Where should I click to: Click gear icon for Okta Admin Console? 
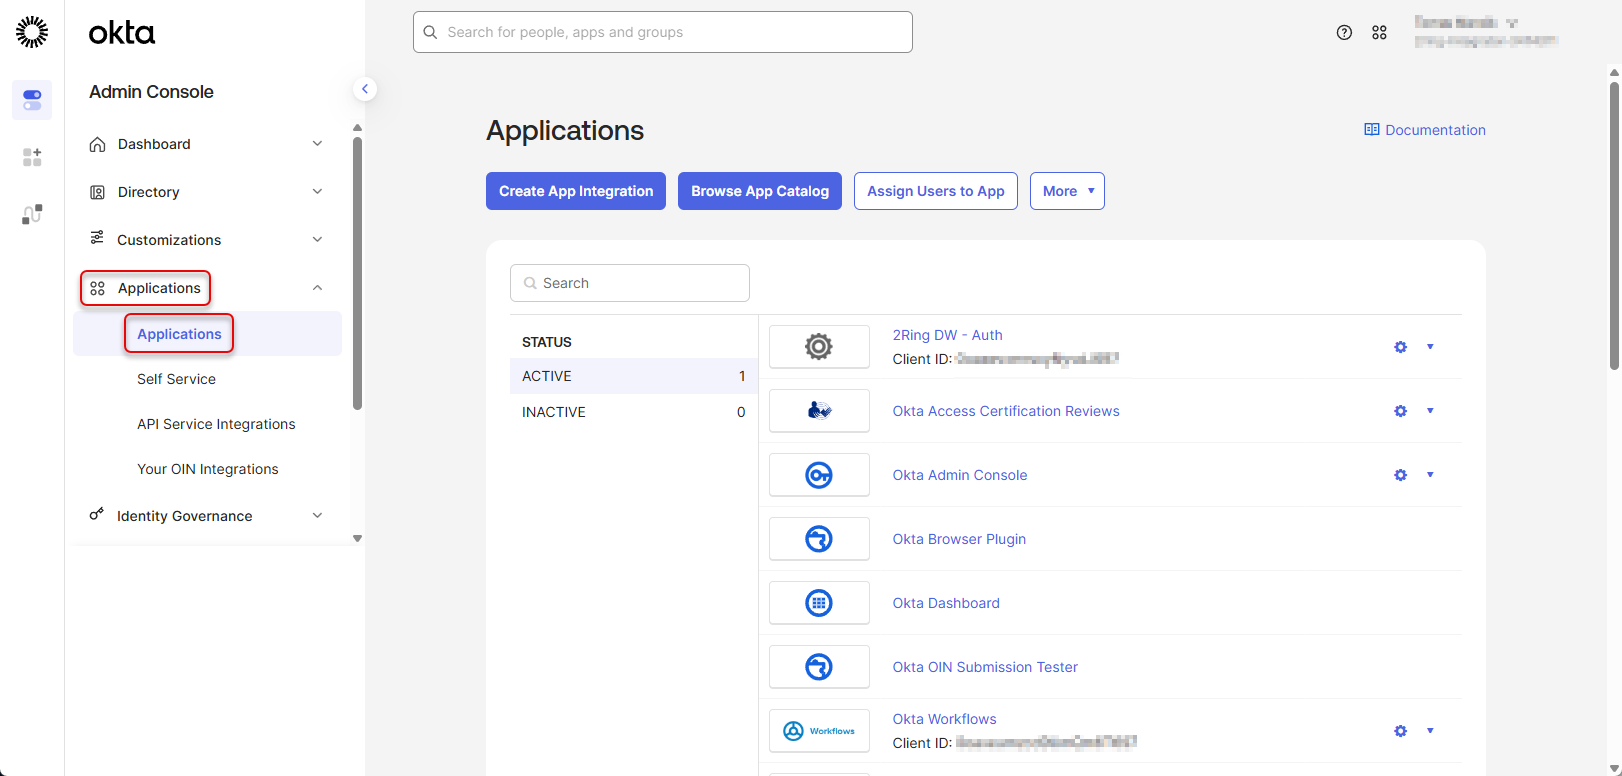point(1400,475)
